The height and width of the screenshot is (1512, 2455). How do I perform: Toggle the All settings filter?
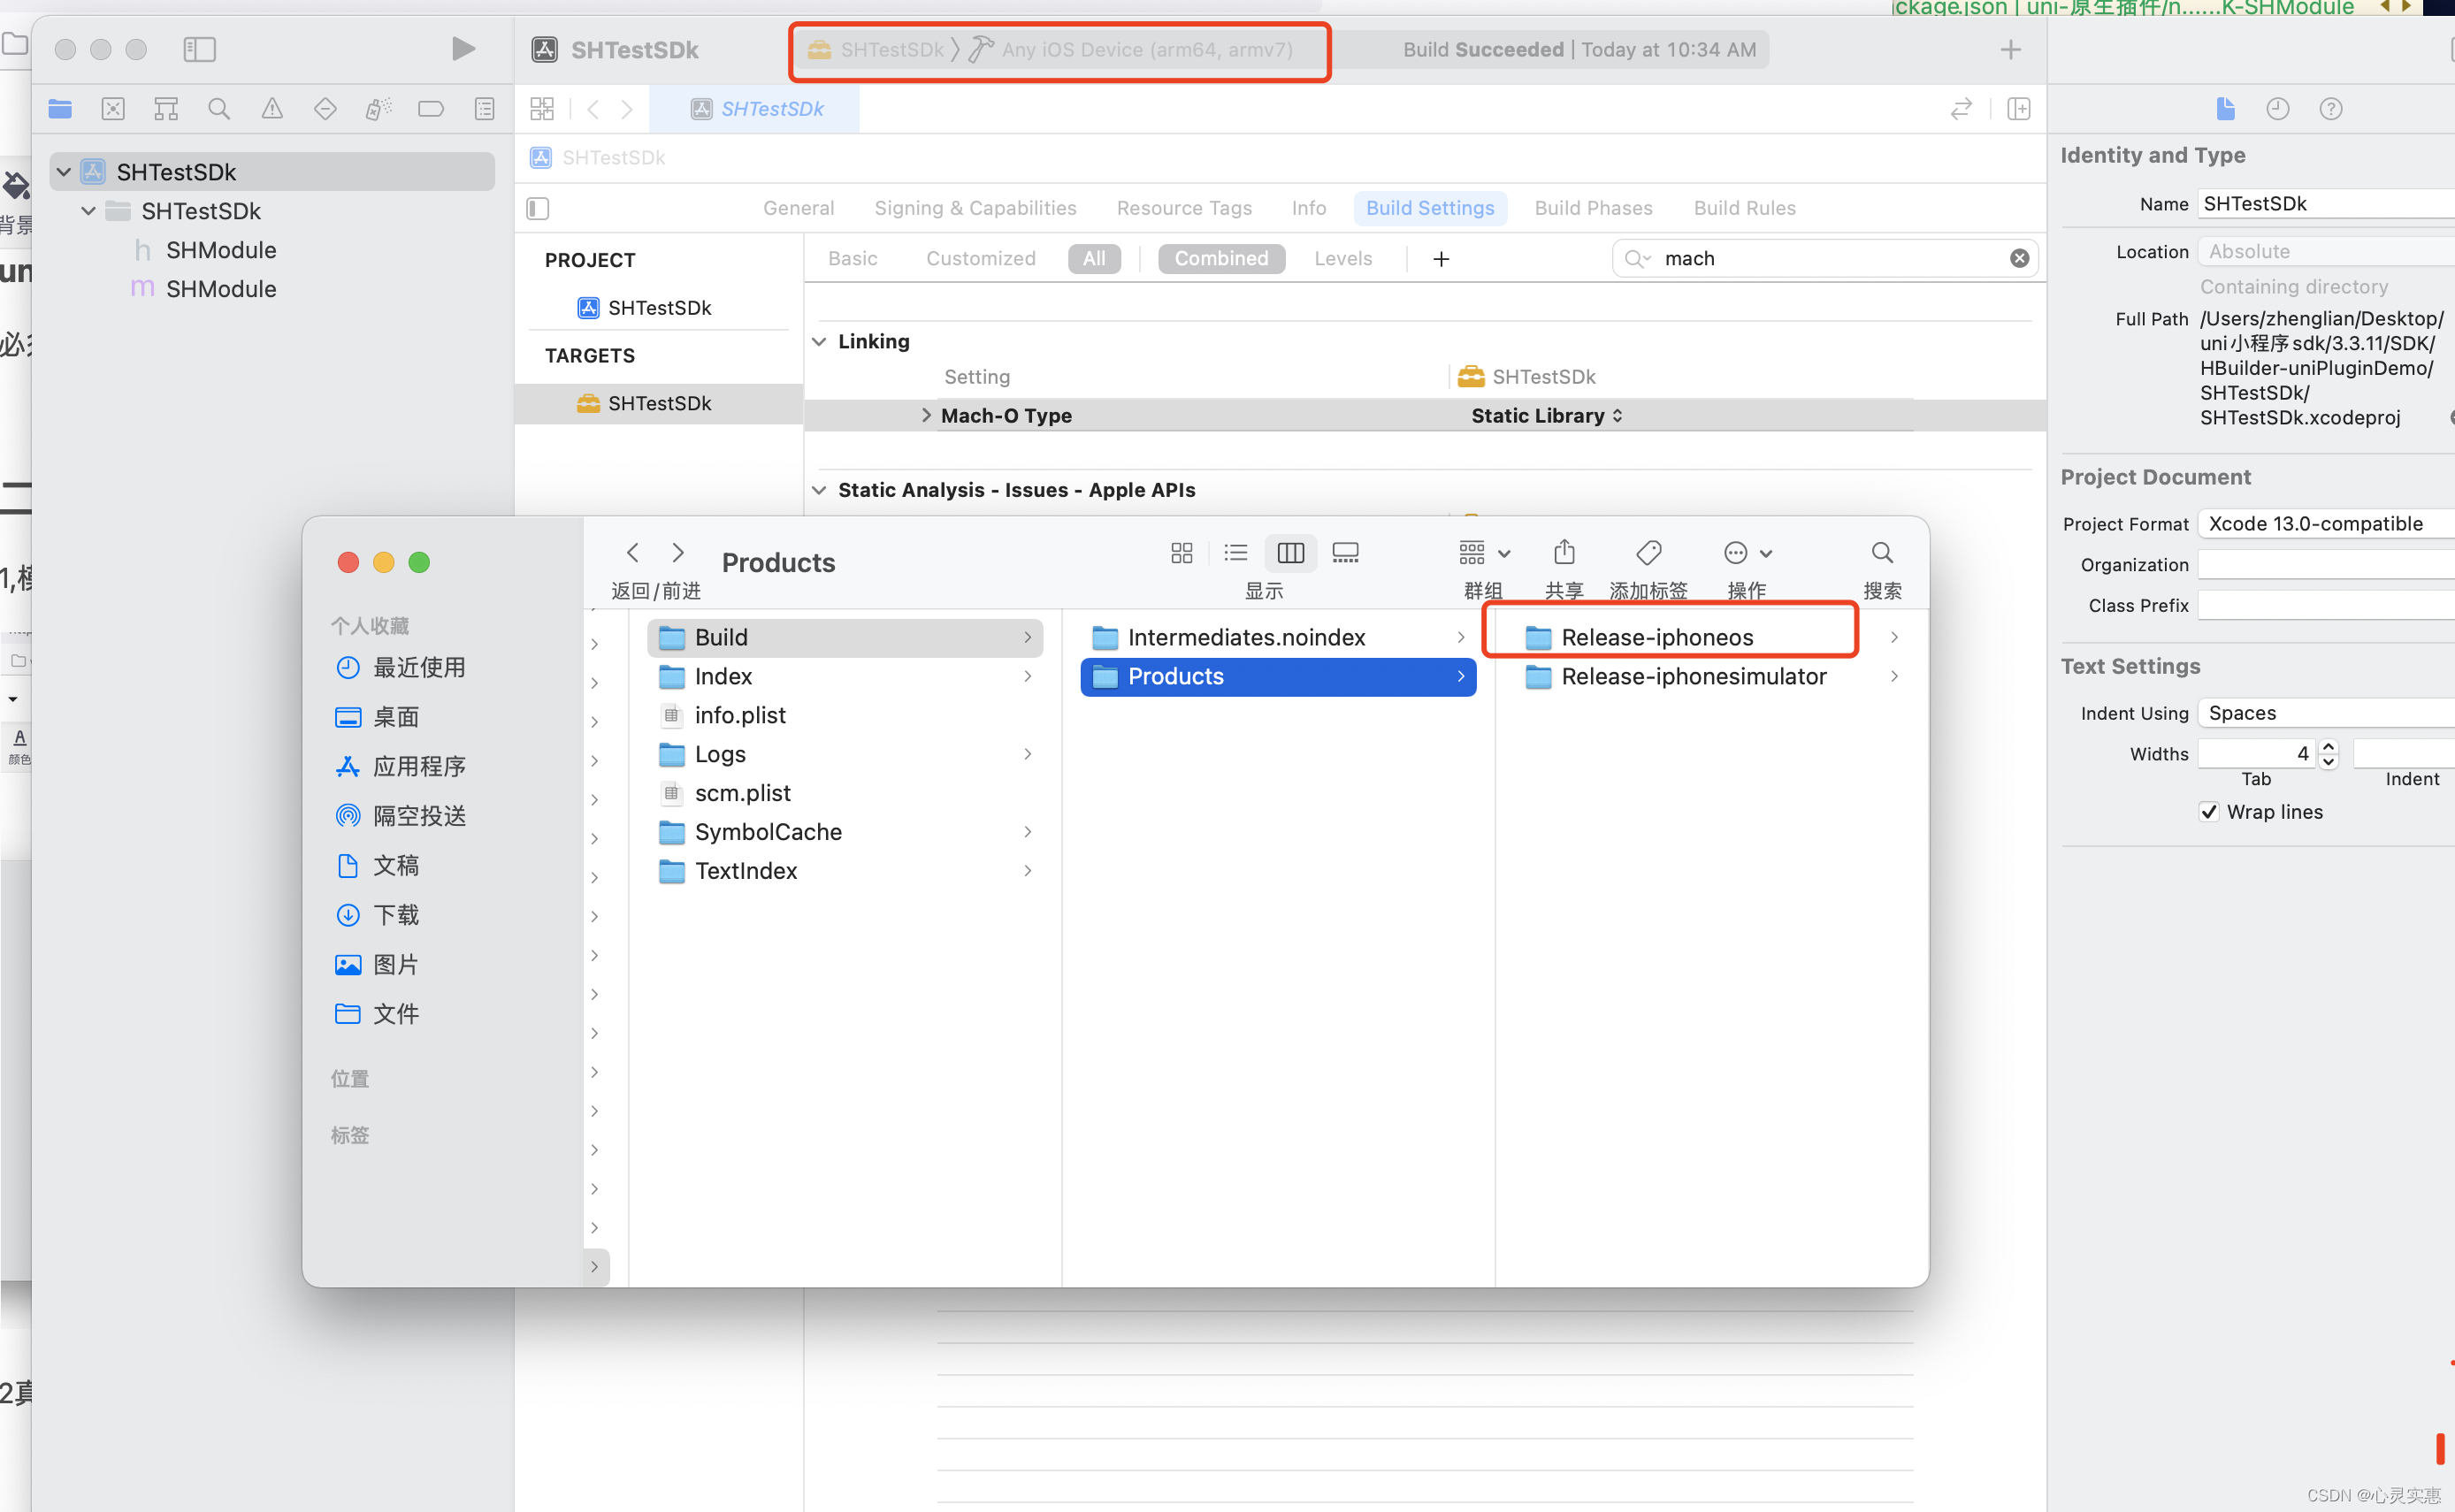[x=1094, y=259]
